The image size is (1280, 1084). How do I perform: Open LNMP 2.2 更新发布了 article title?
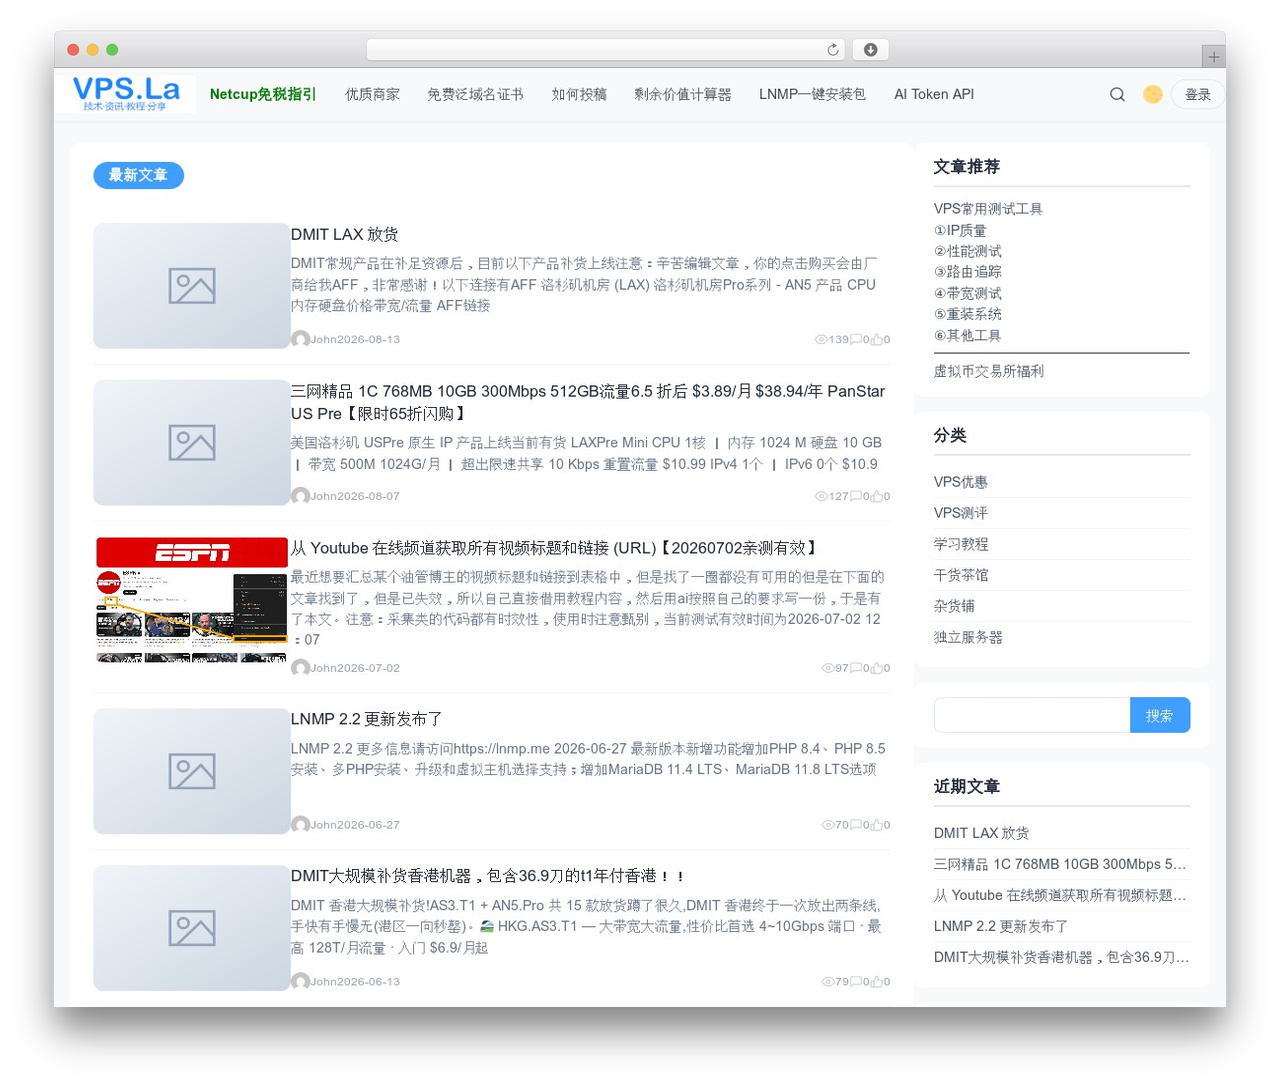[x=366, y=719]
